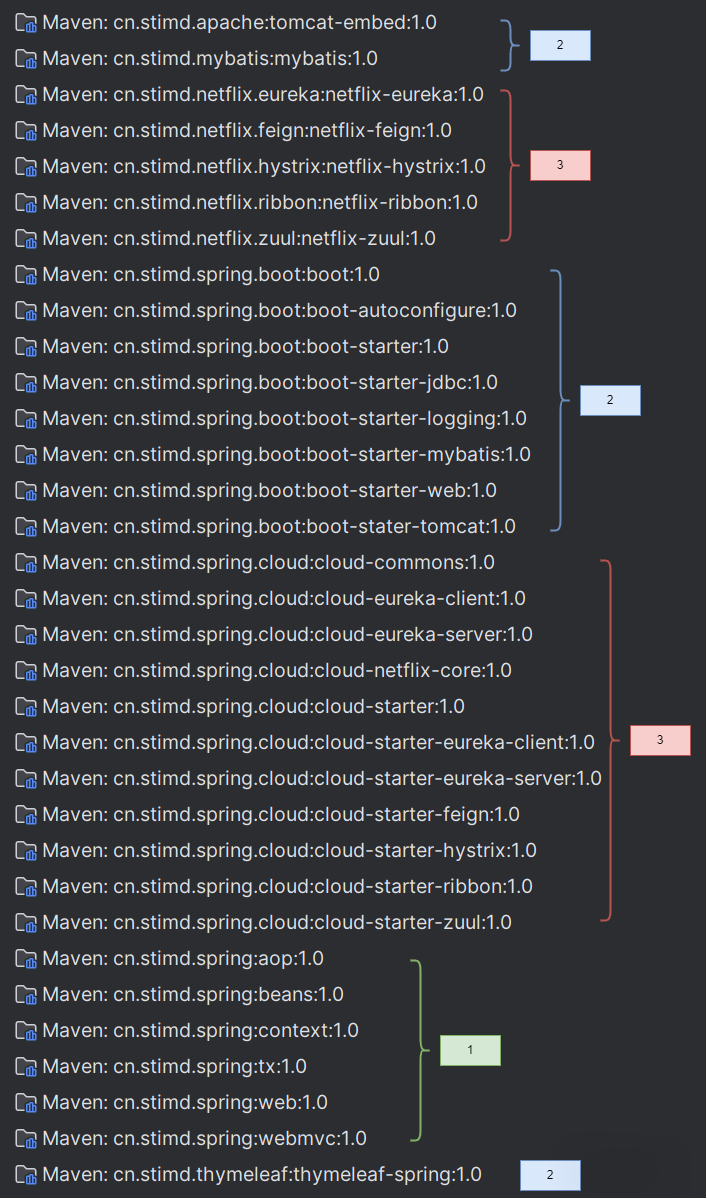Click the library icon beside tomcat-embed:1.0
Viewport: 707px width, 1199px height.
click(x=26, y=23)
